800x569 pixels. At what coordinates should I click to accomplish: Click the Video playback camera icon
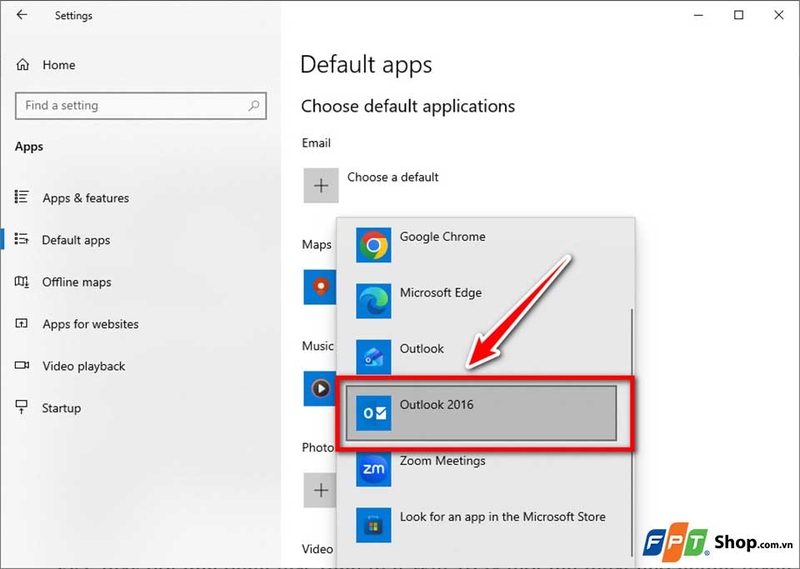[21, 365]
